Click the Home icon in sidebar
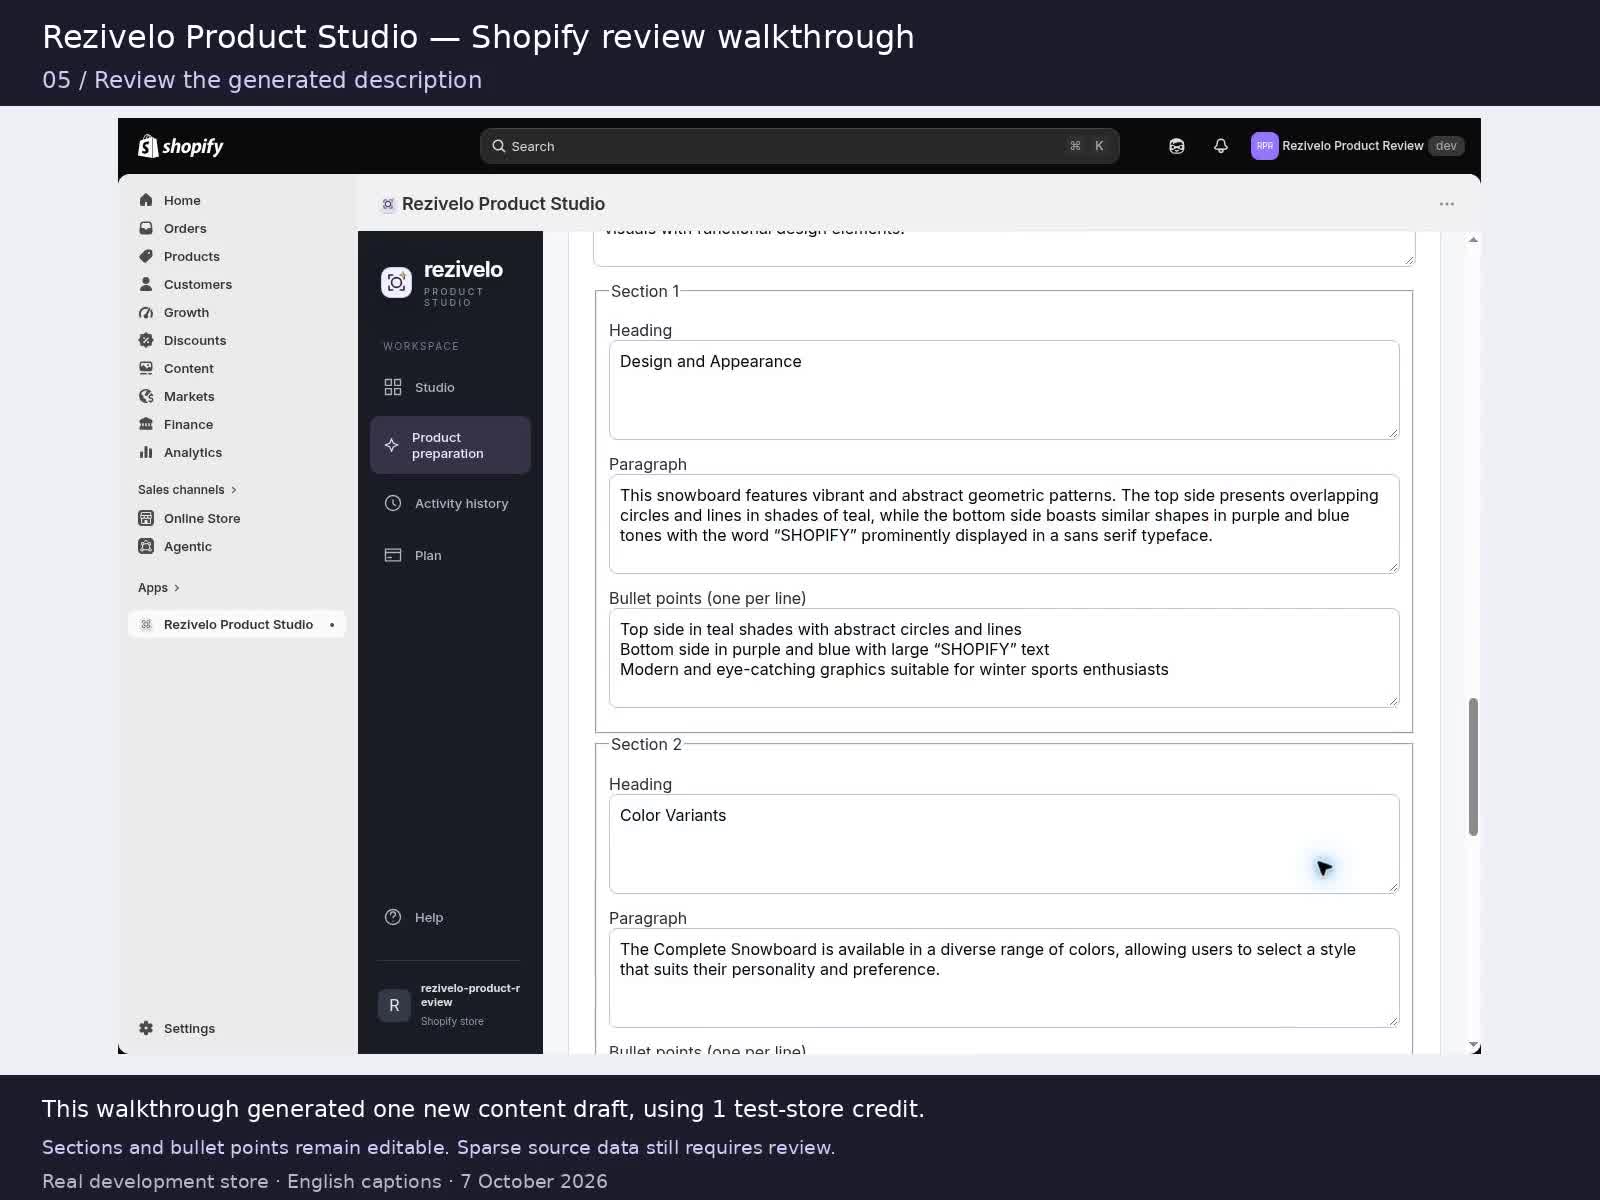Screen dimensions: 1600x1200 146,200
